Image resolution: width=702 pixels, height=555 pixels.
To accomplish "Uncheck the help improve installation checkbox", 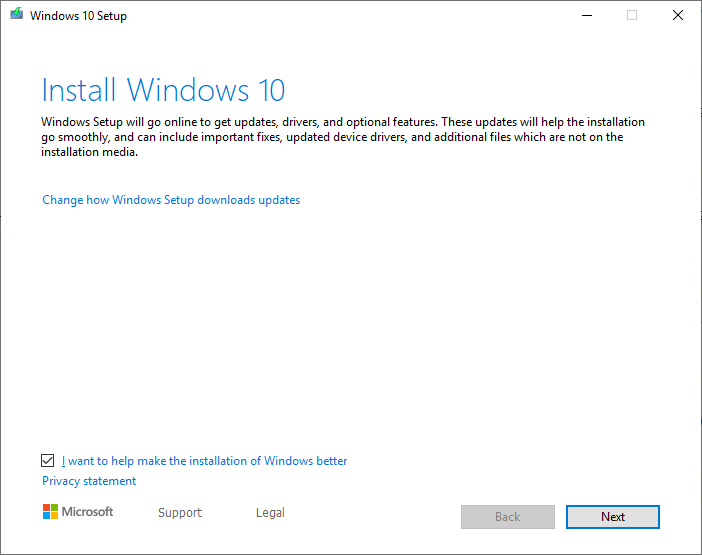I will (x=47, y=461).
